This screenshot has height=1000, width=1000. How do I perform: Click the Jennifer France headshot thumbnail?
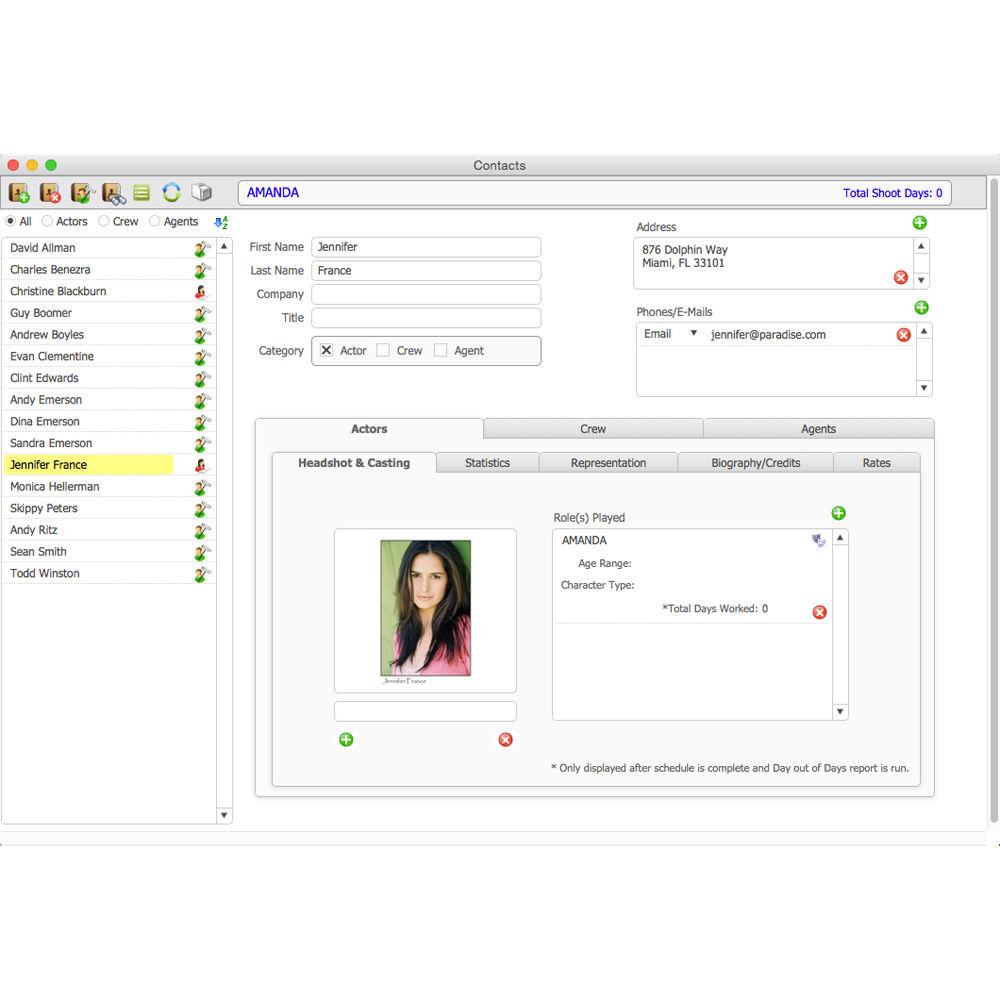[425, 608]
